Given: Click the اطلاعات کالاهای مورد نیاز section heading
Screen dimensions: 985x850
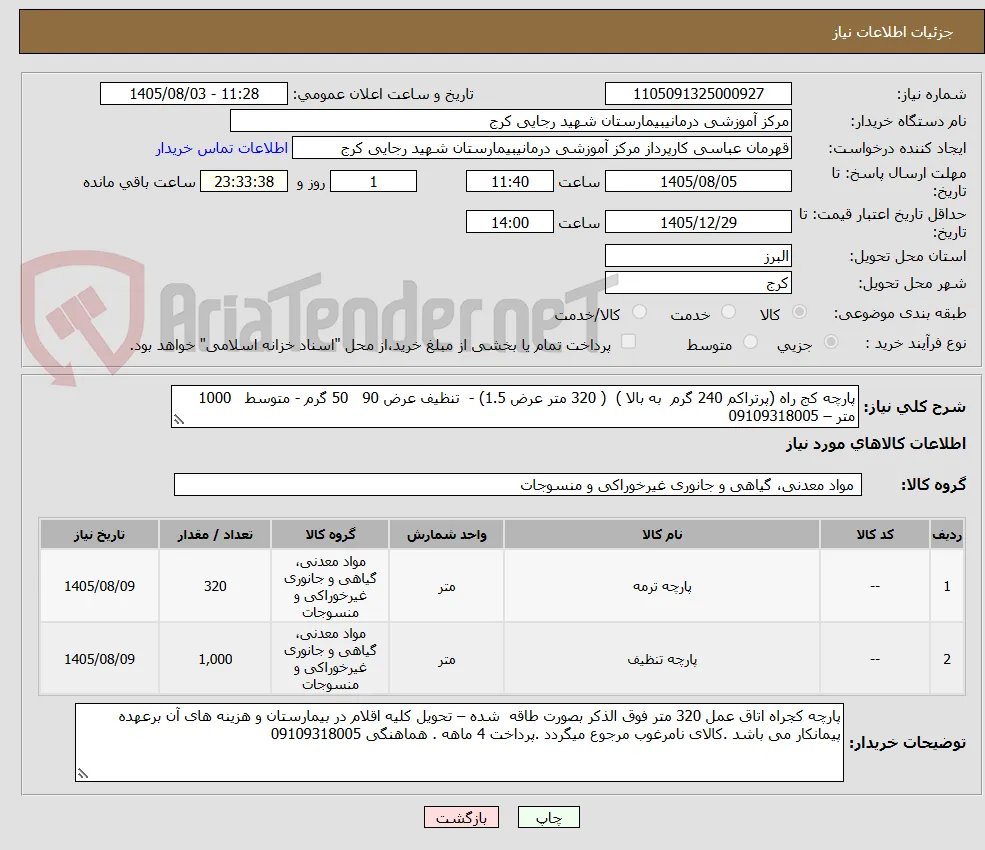Looking at the screenshot, I should tap(876, 444).
